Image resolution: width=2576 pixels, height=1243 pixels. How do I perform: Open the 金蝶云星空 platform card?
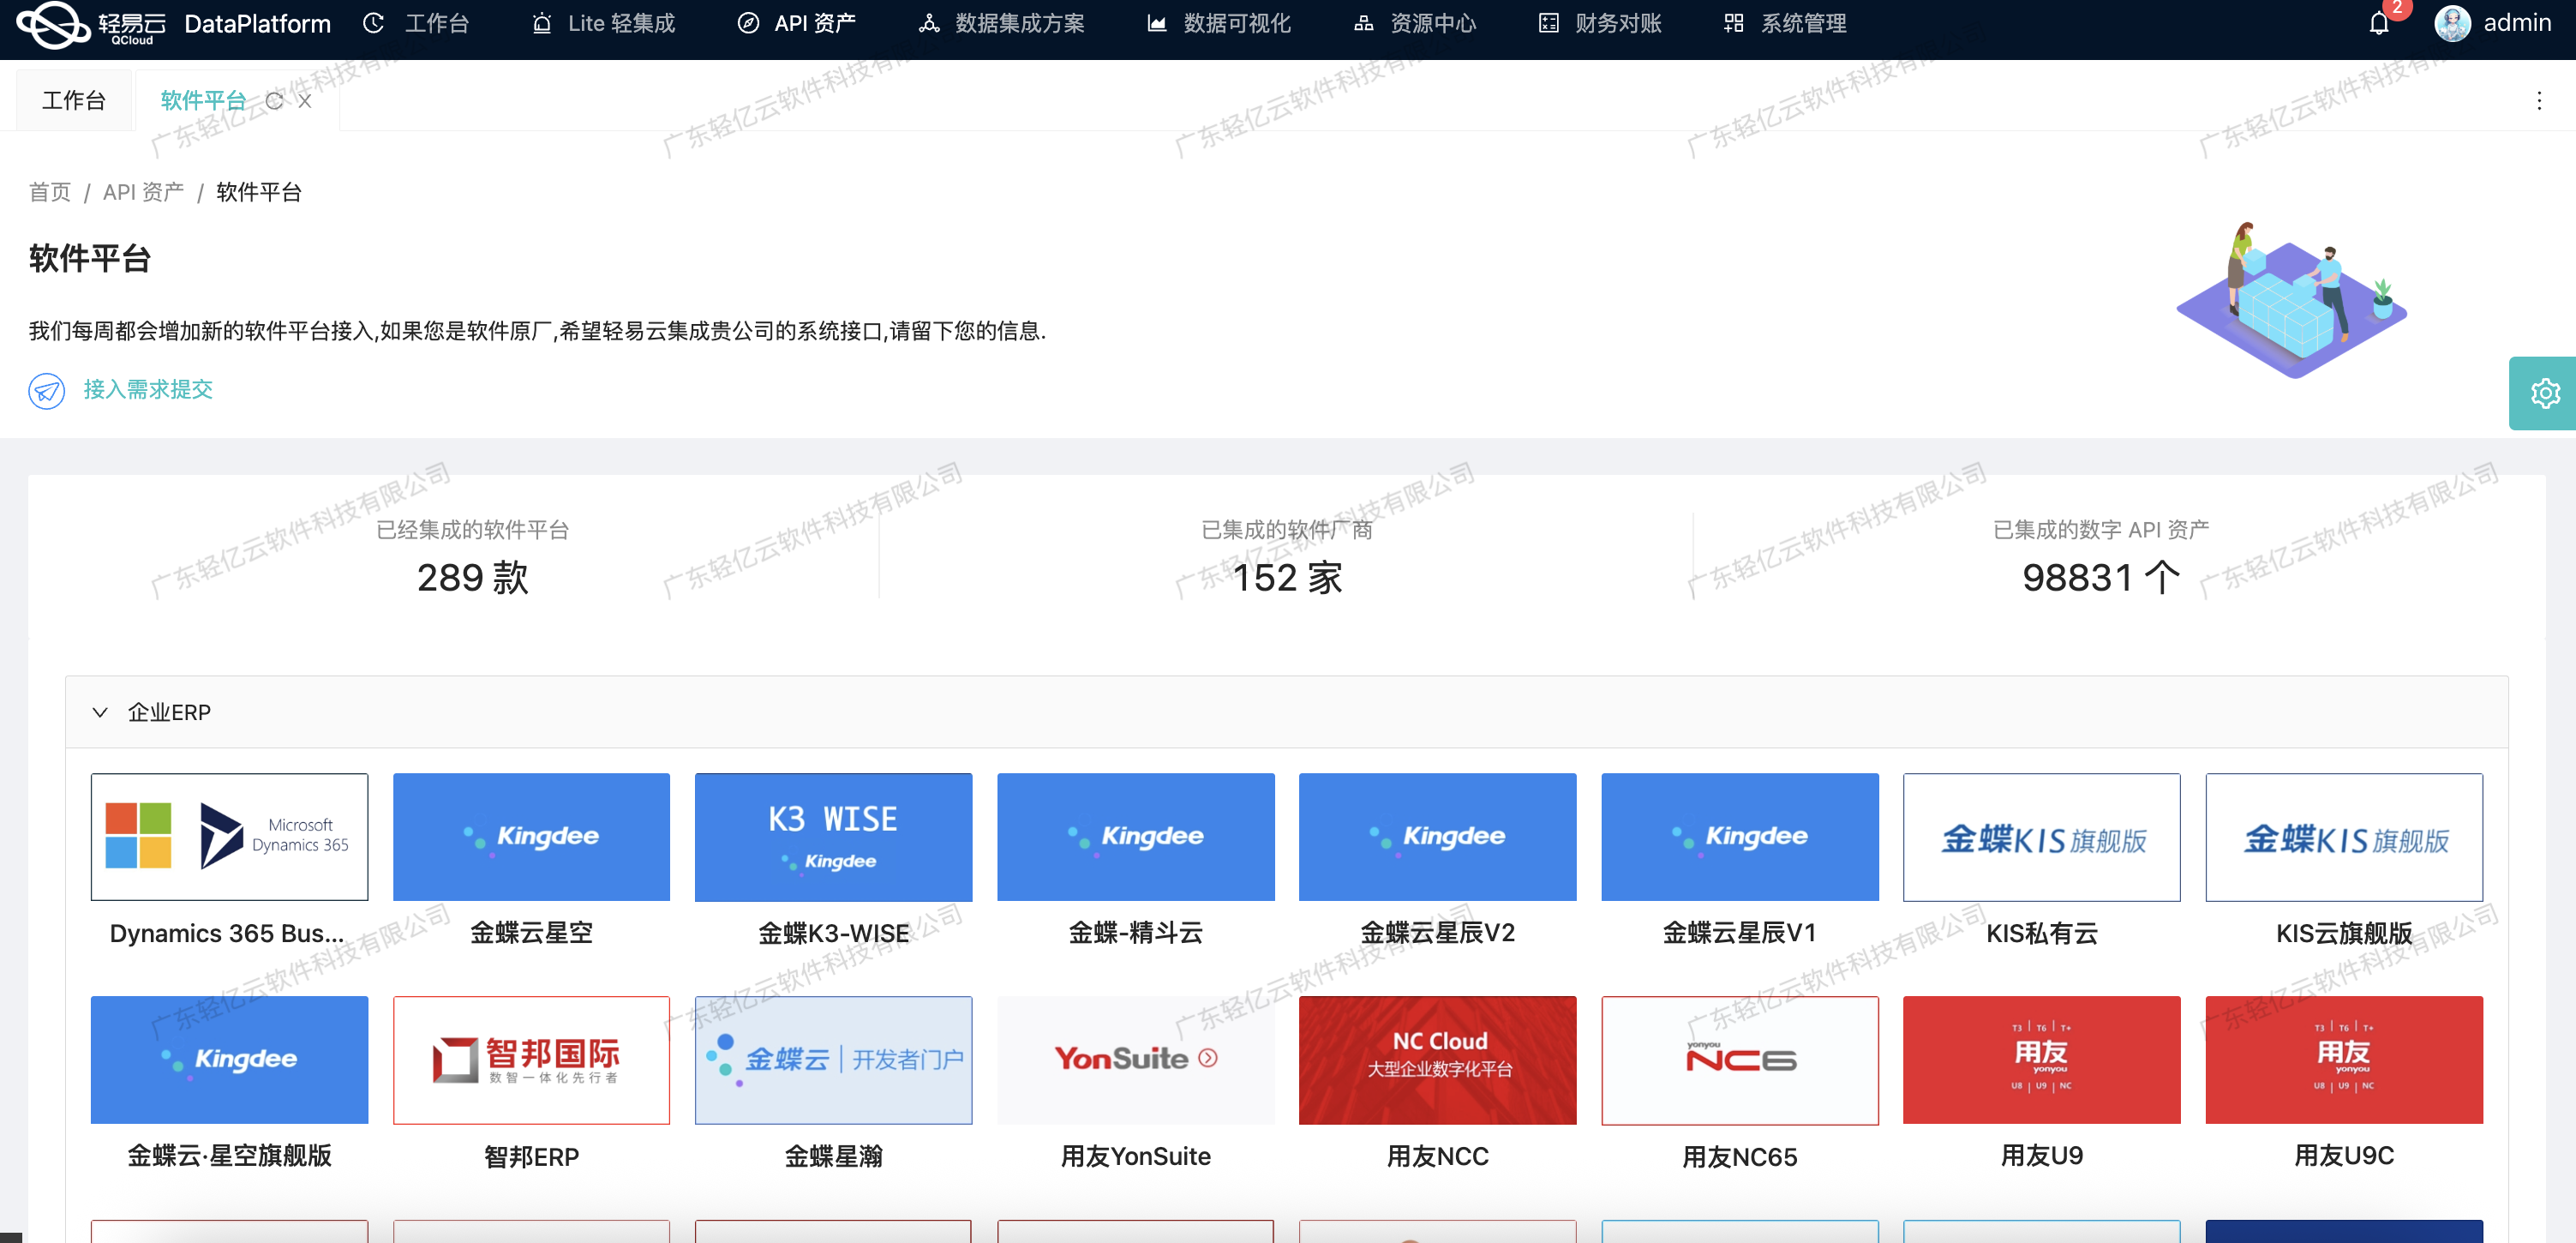coord(531,861)
